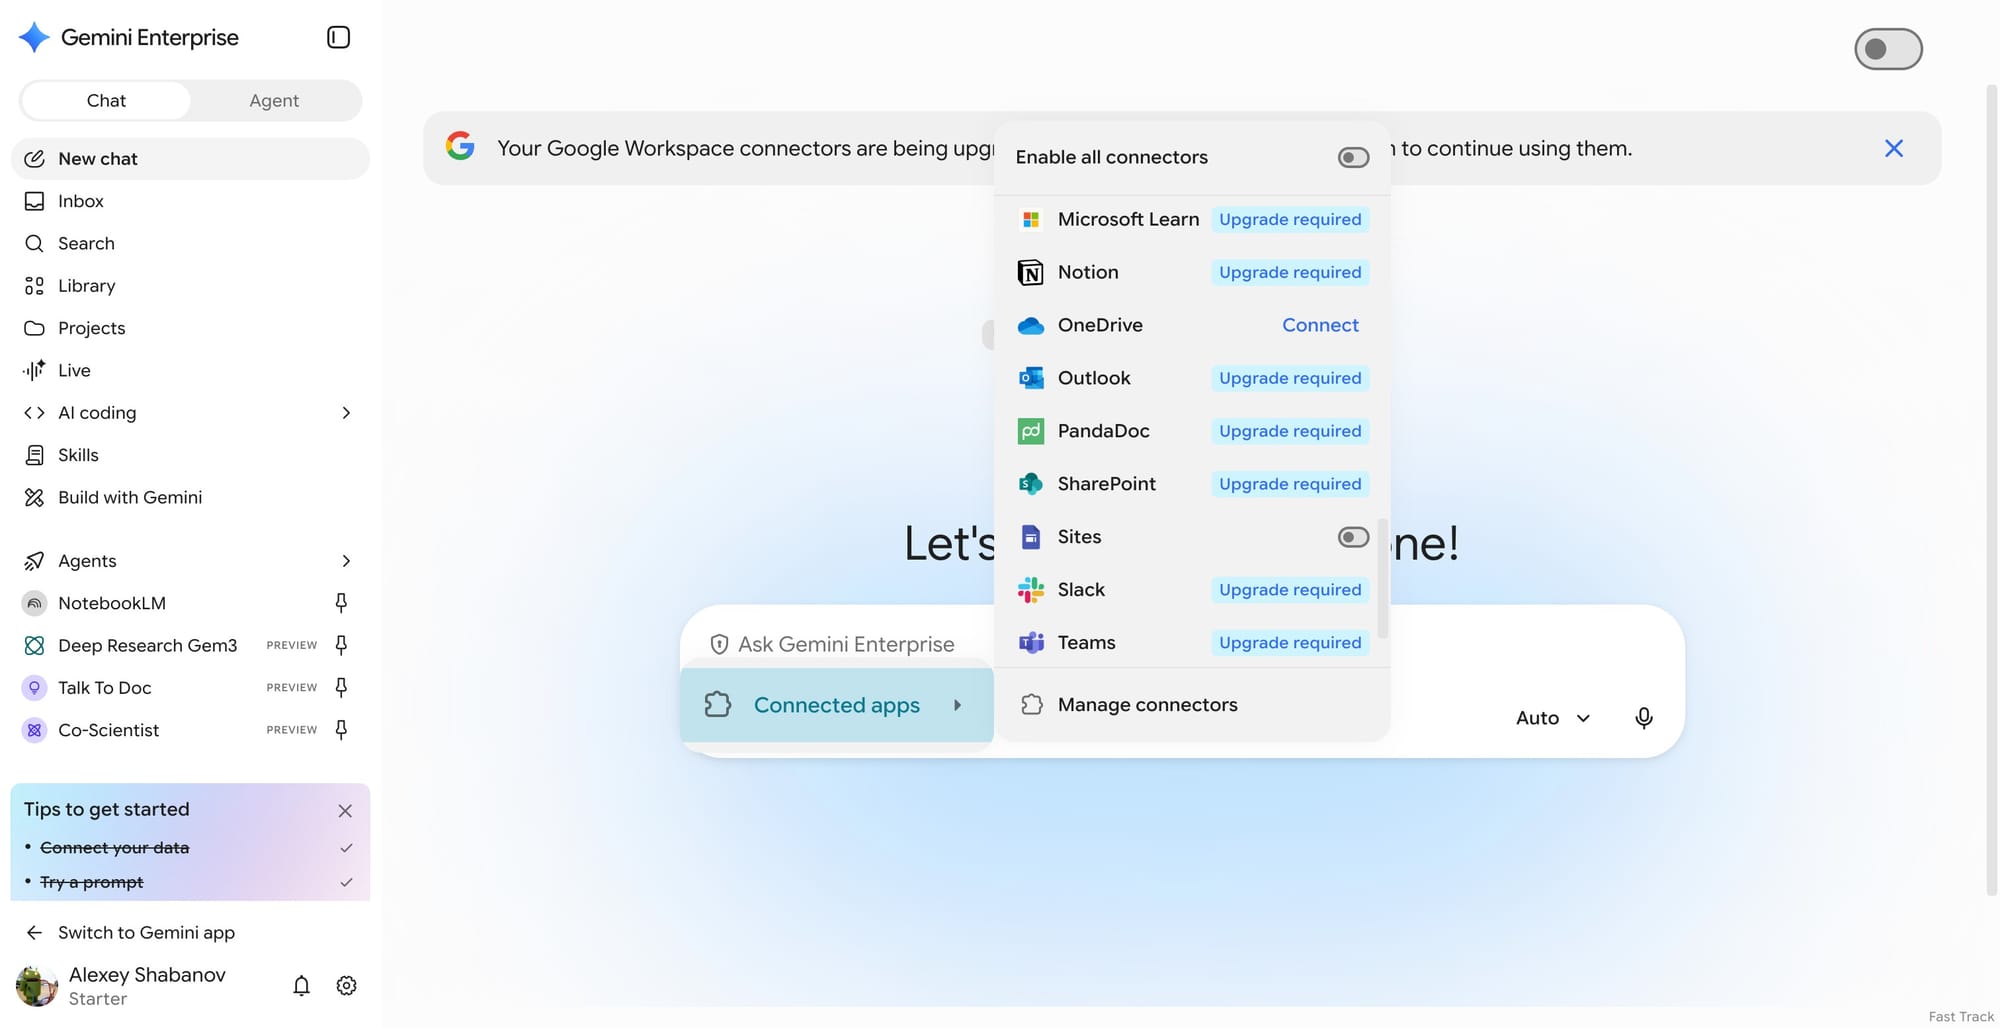This screenshot has height=1028, width=2000.
Task: Pin or unpin NotebookLM agent
Action: [341, 603]
